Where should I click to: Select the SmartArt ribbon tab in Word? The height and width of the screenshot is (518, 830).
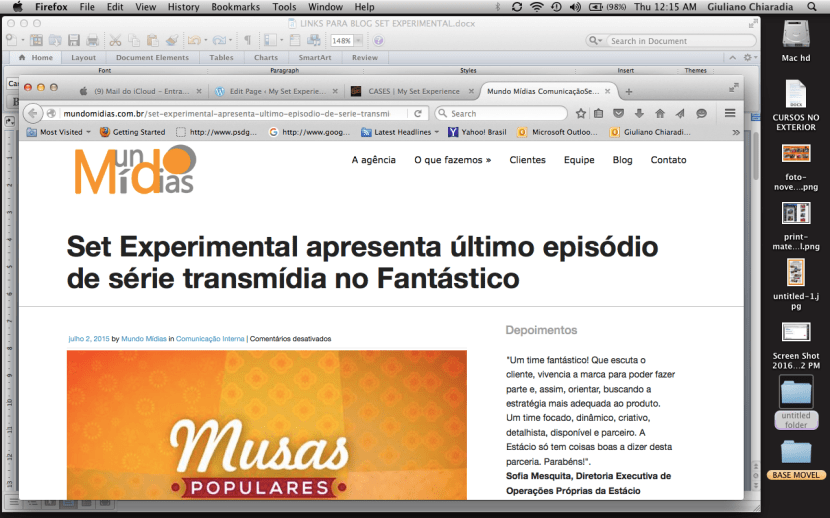[314, 57]
